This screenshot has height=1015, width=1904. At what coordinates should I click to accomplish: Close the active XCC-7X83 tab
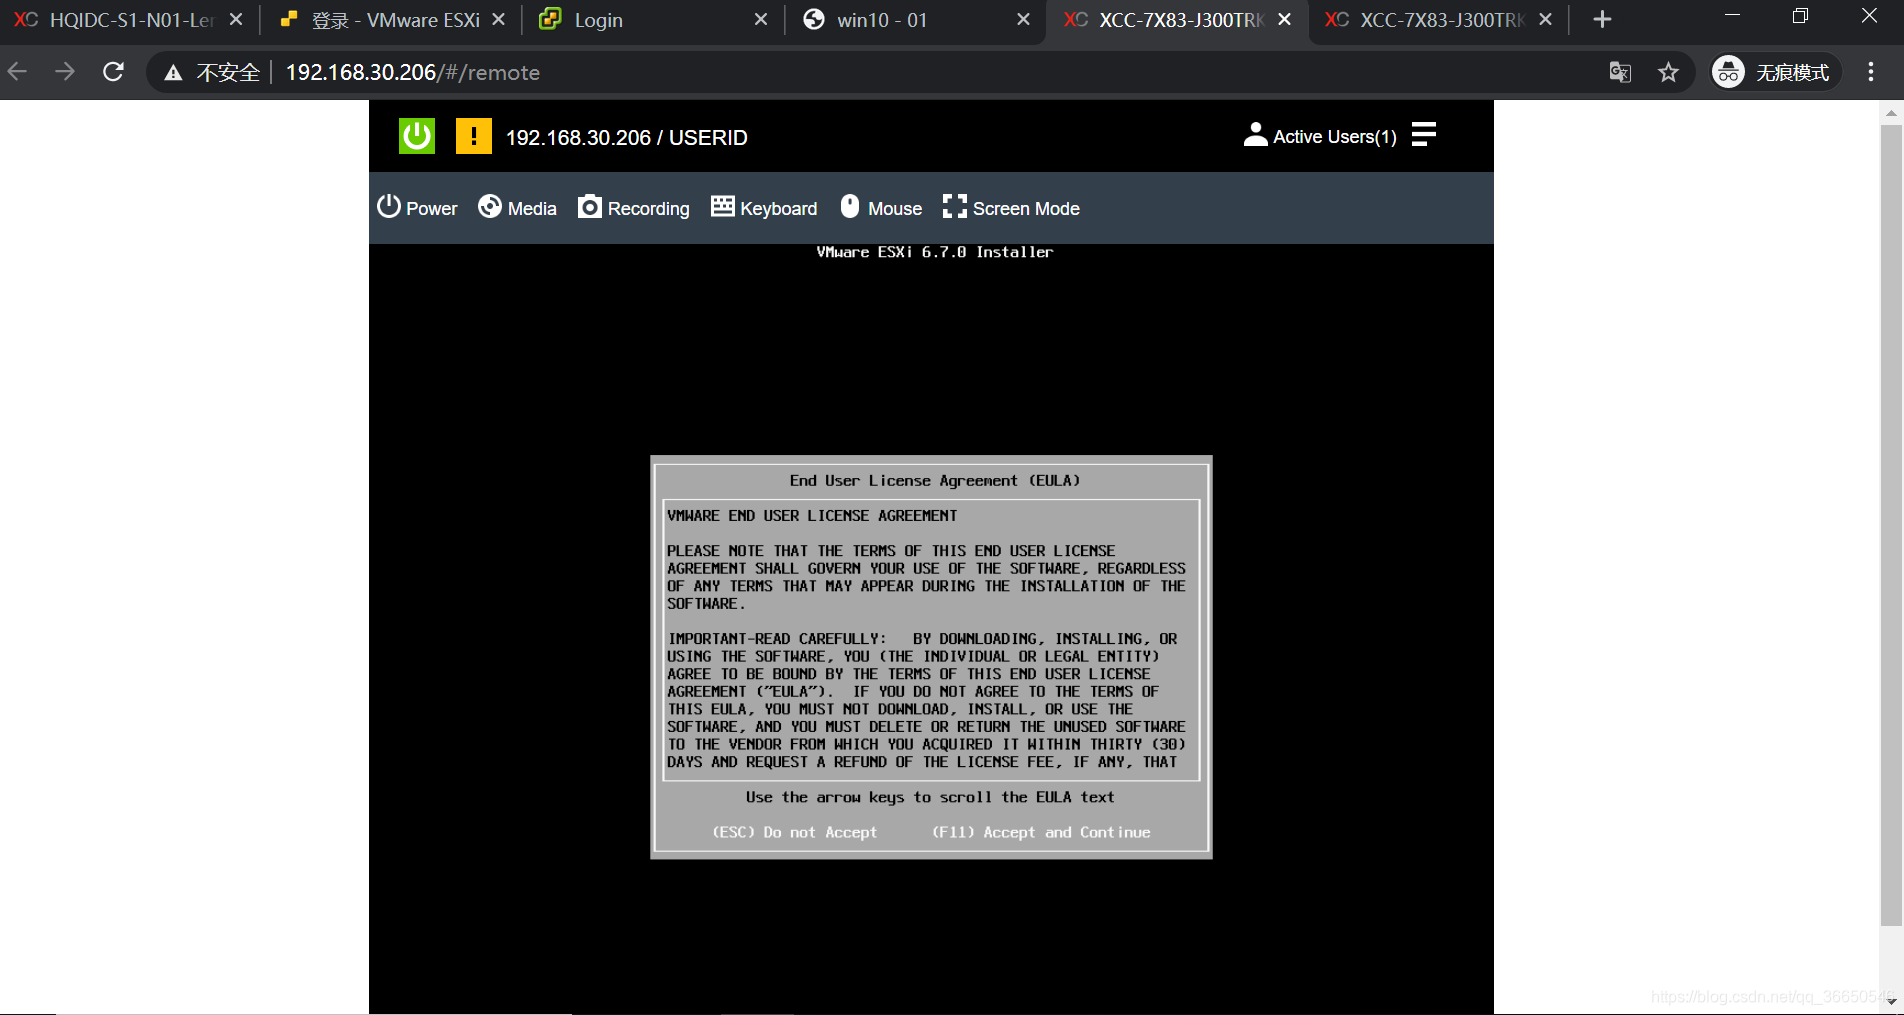1285,19
